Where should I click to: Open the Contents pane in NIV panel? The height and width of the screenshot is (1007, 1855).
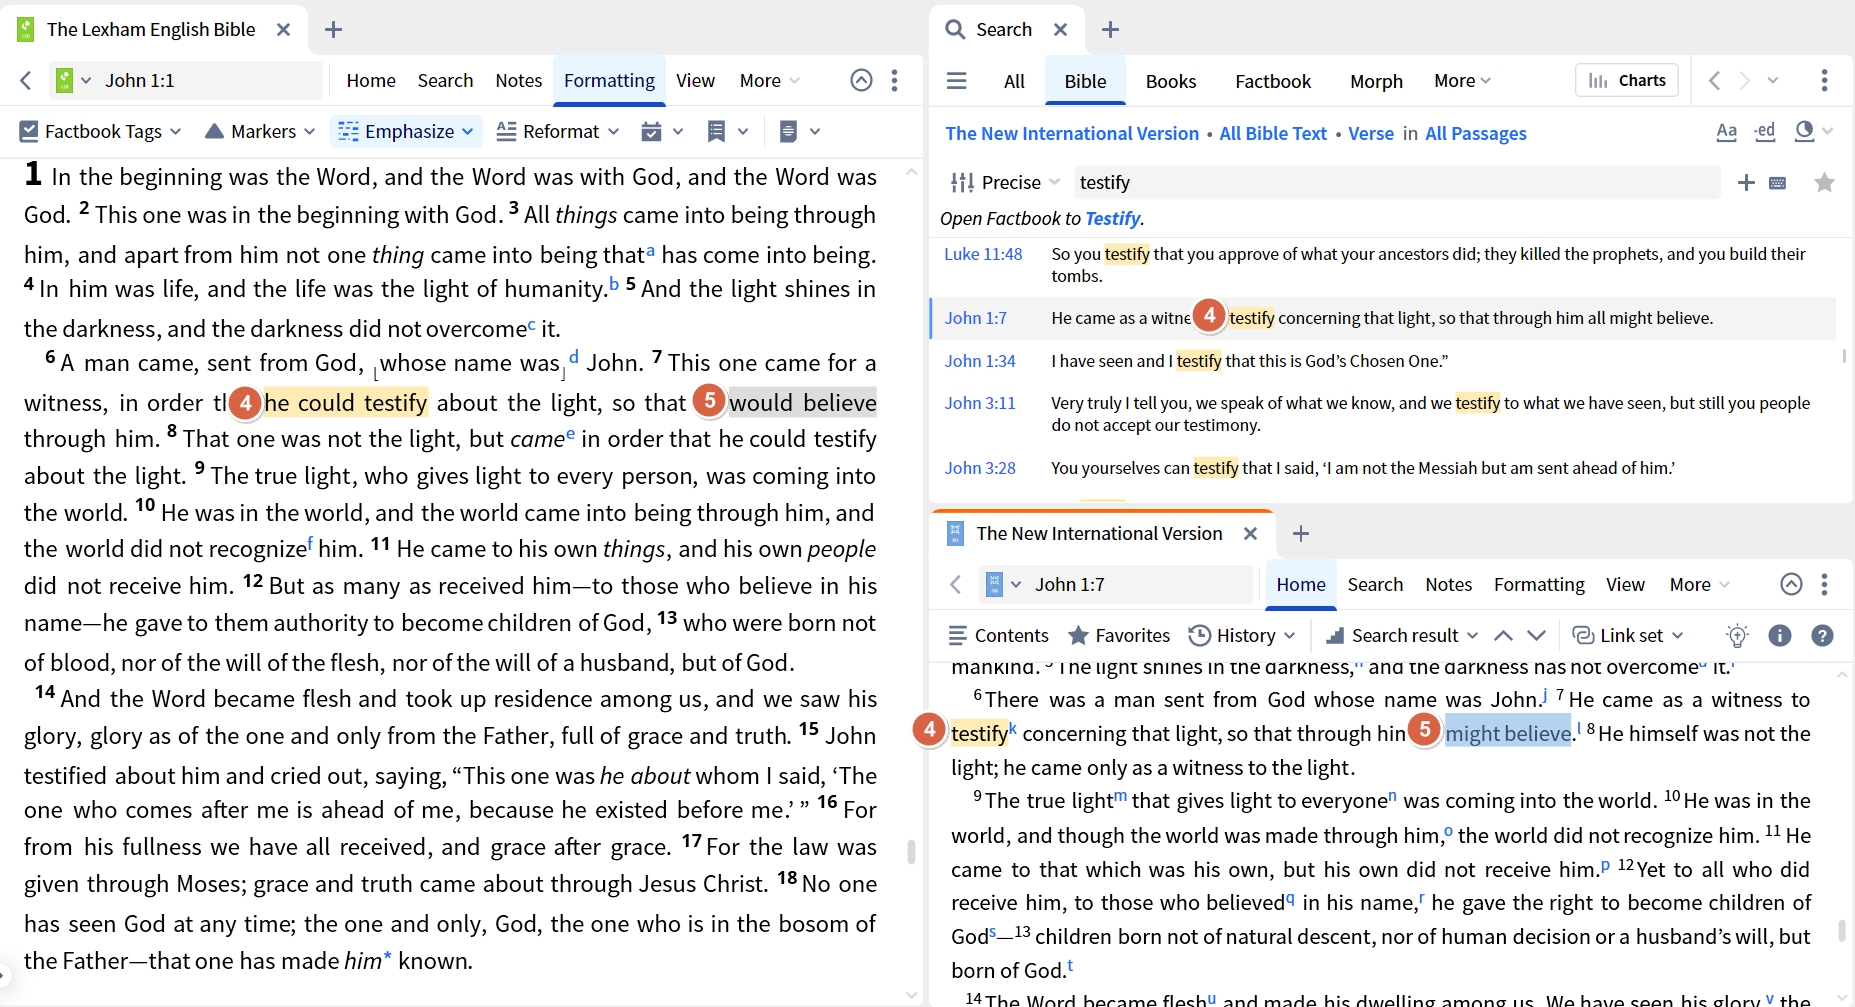998,635
